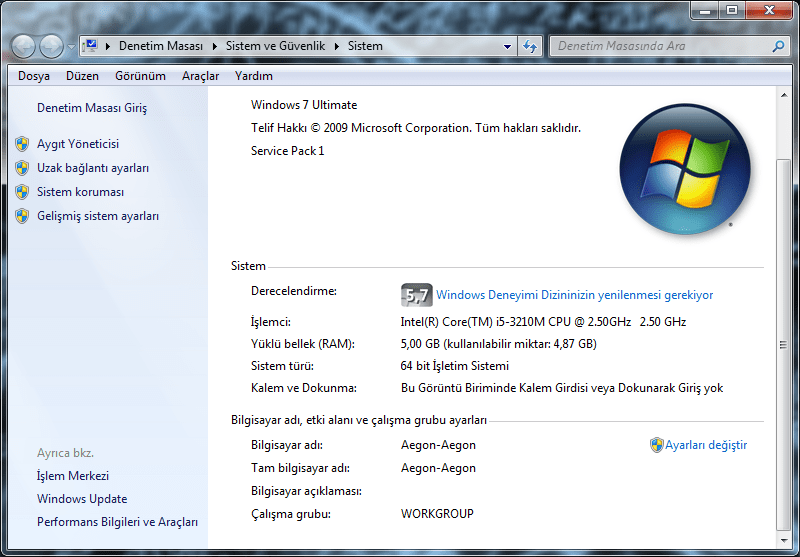The image size is (800, 557).
Task: Open Windows Deneyimi Dizininizin yenilenmesi gerekiyor link
Action: (574, 295)
